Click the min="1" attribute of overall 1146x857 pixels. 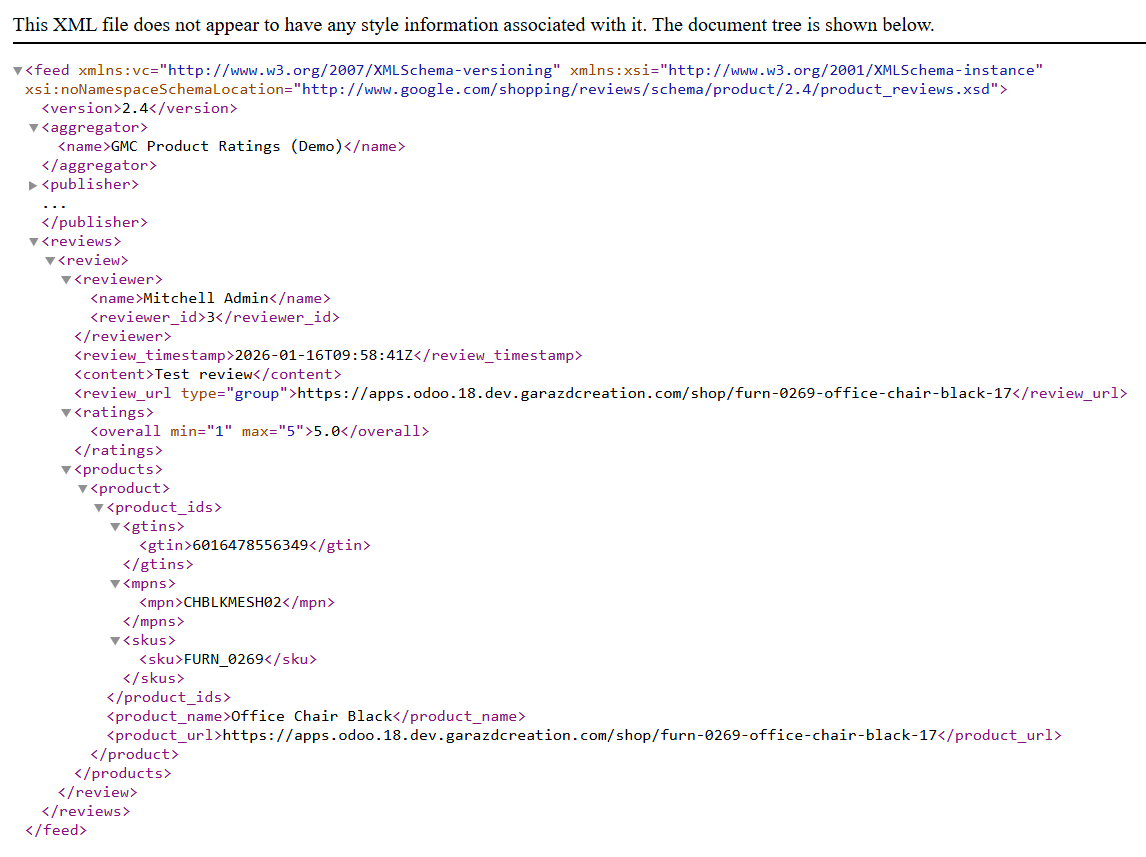201,431
